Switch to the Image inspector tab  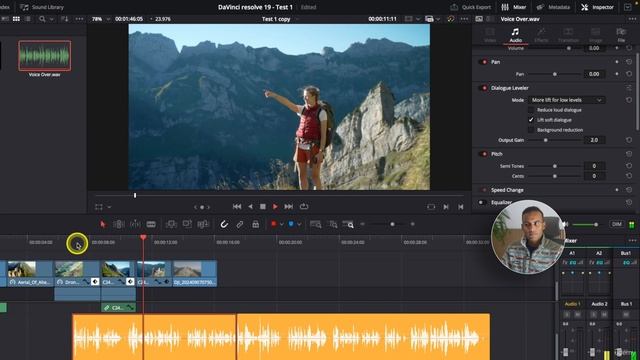pos(596,35)
